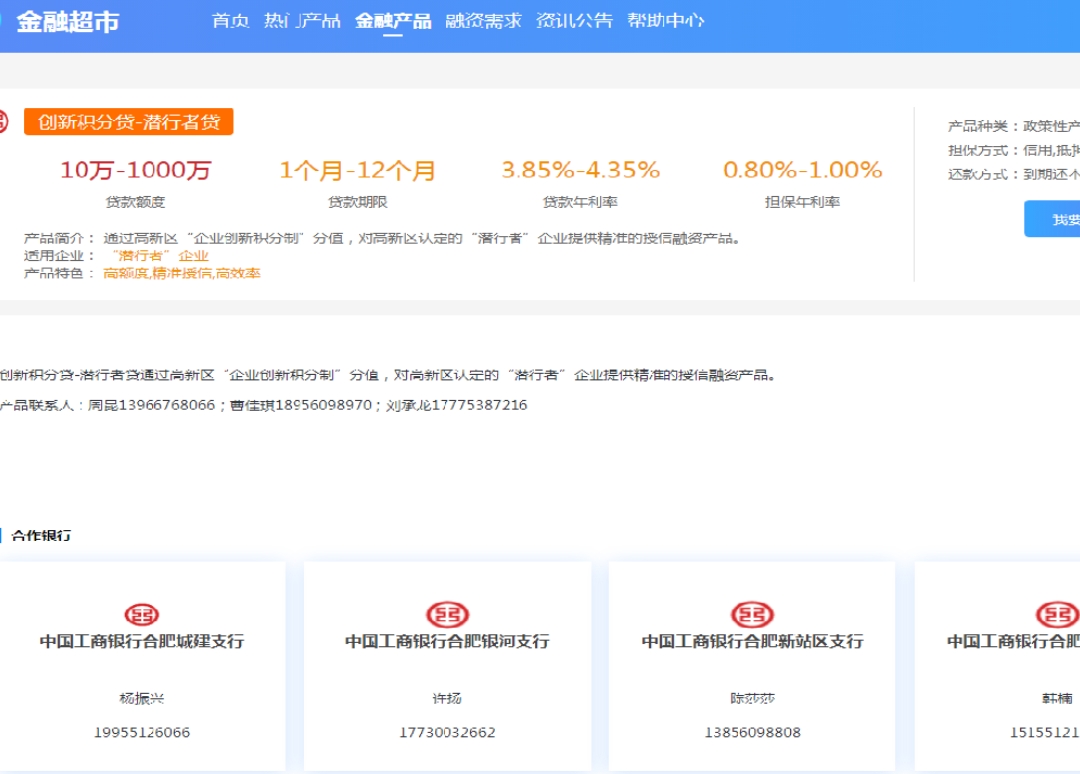Click the bank logo beside product title

pyautogui.click(x=3, y=122)
